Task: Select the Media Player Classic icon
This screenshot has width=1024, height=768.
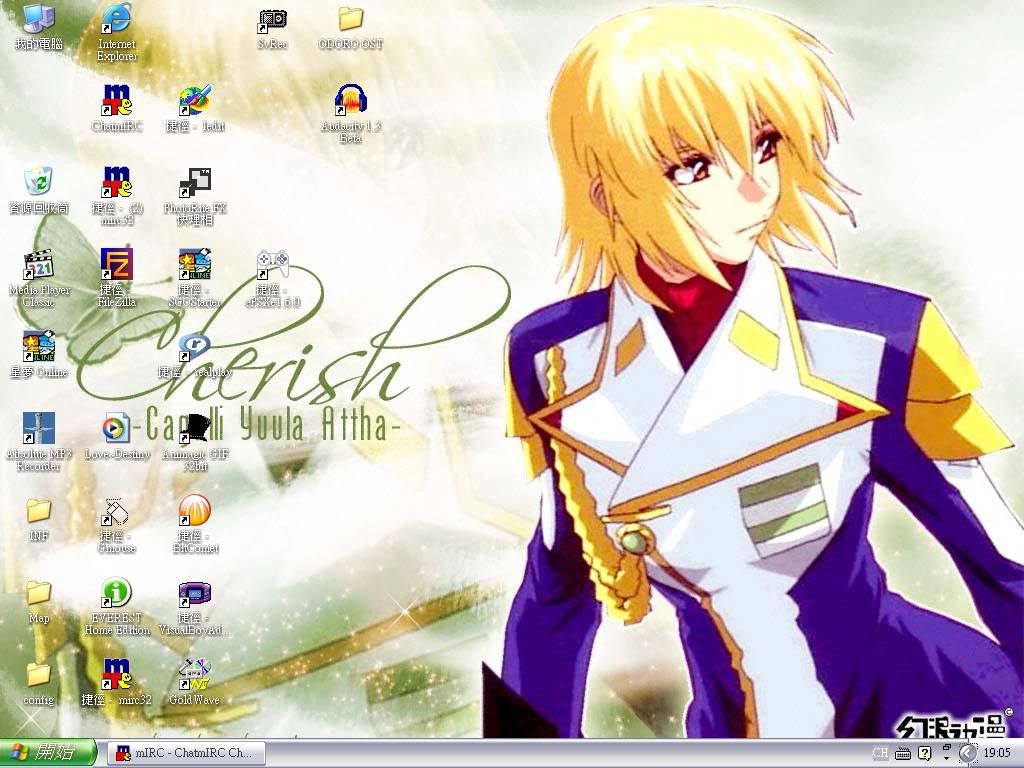Action: point(38,265)
